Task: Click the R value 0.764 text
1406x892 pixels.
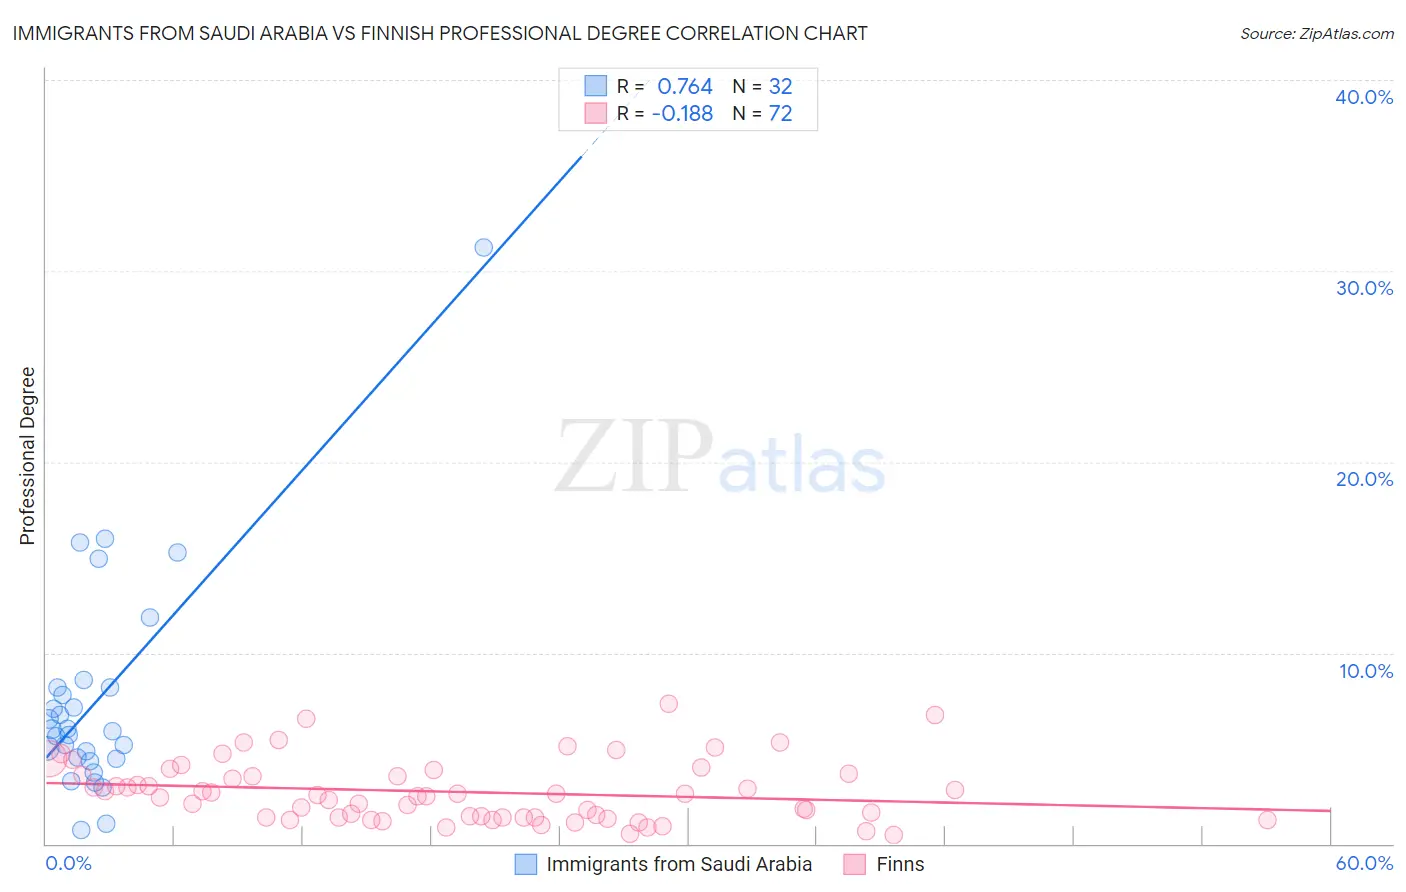Action: 685,86
